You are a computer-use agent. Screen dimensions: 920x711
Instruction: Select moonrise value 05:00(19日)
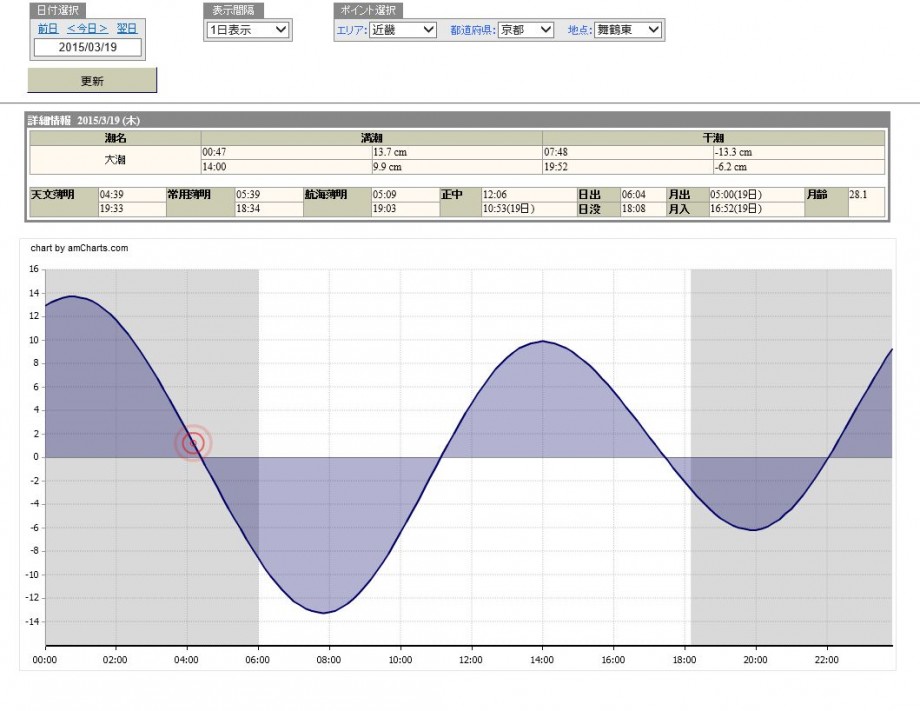pyautogui.click(x=756, y=195)
